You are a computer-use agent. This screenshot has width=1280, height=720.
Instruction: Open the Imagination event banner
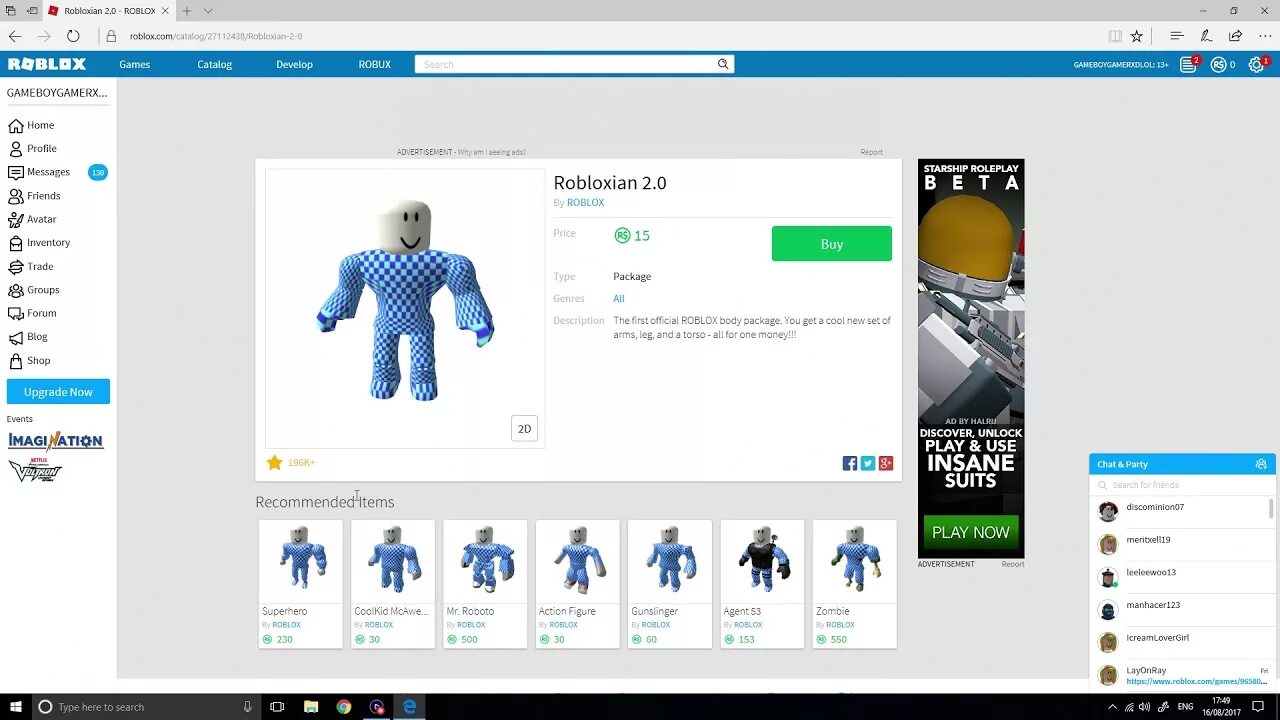56,441
